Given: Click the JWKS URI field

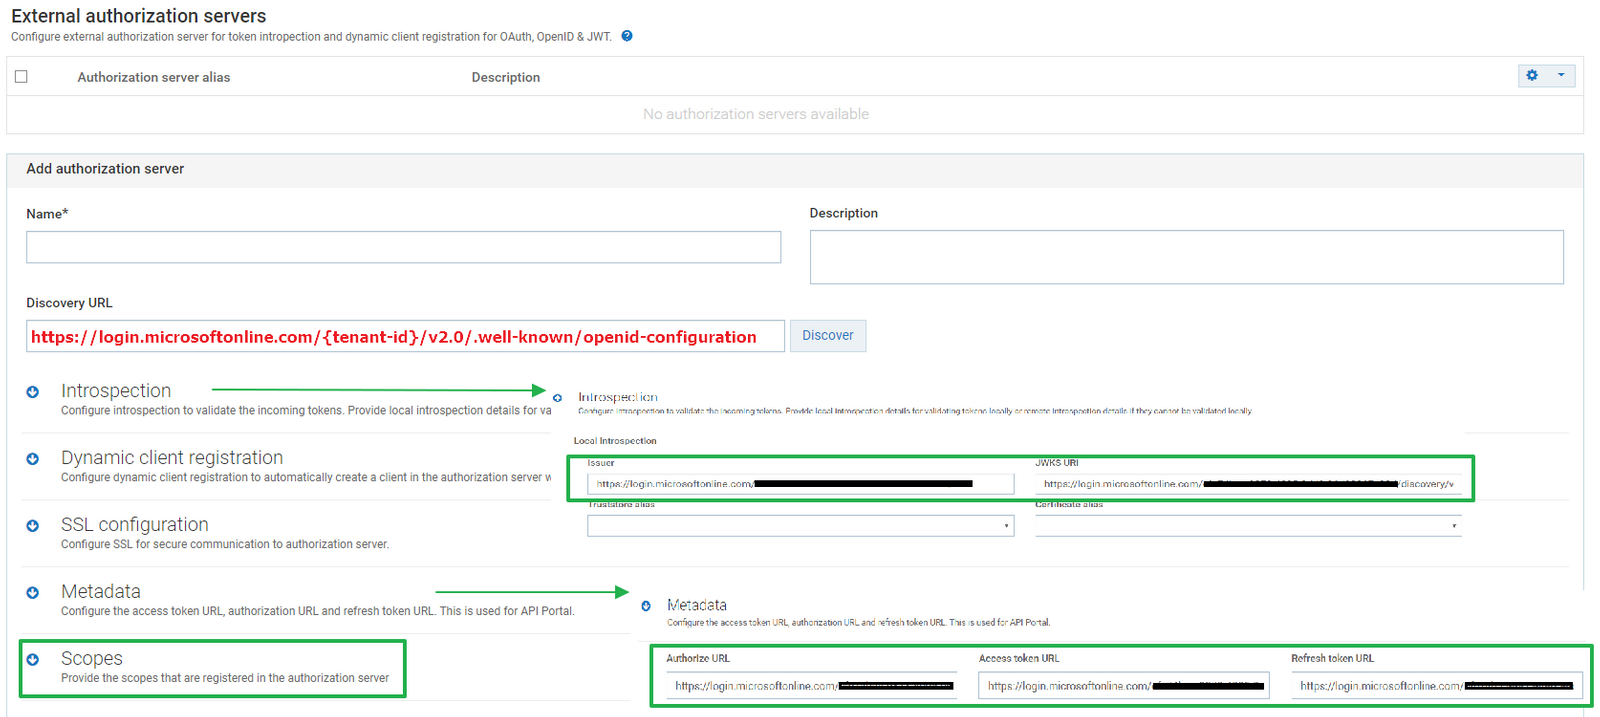Looking at the screenshot, I should click(x=1248, y=484).
